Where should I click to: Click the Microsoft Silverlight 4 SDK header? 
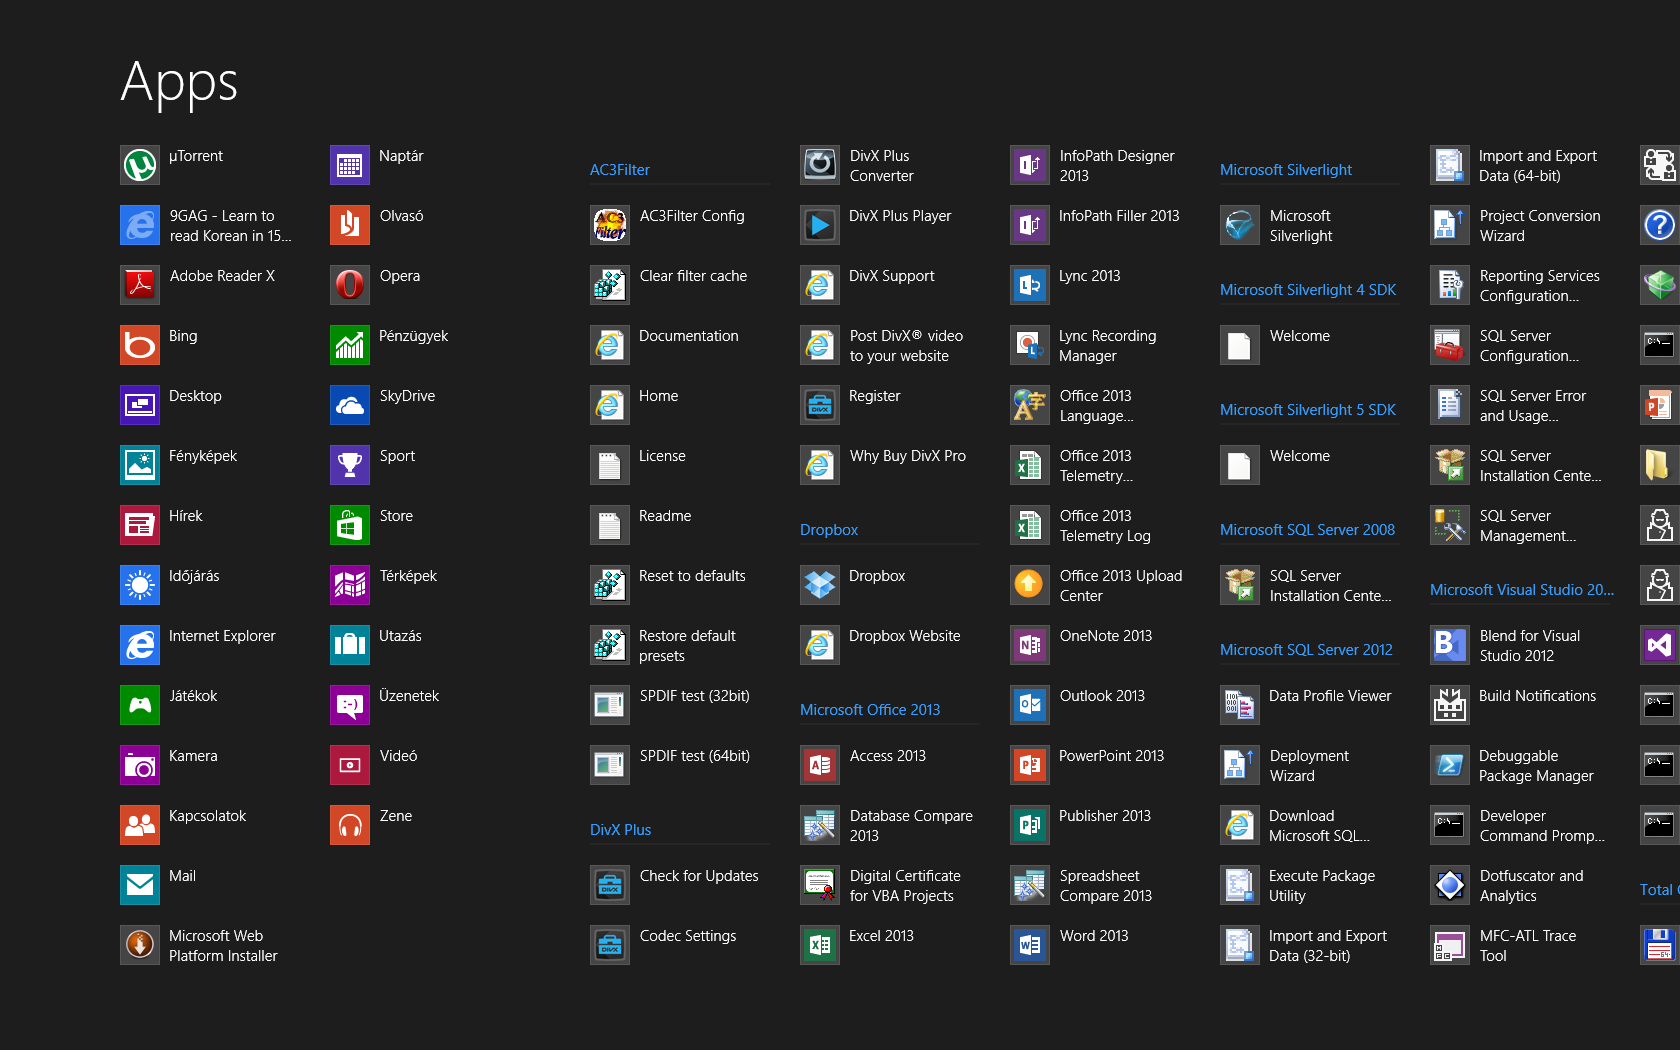click(x=1308, y=290)
